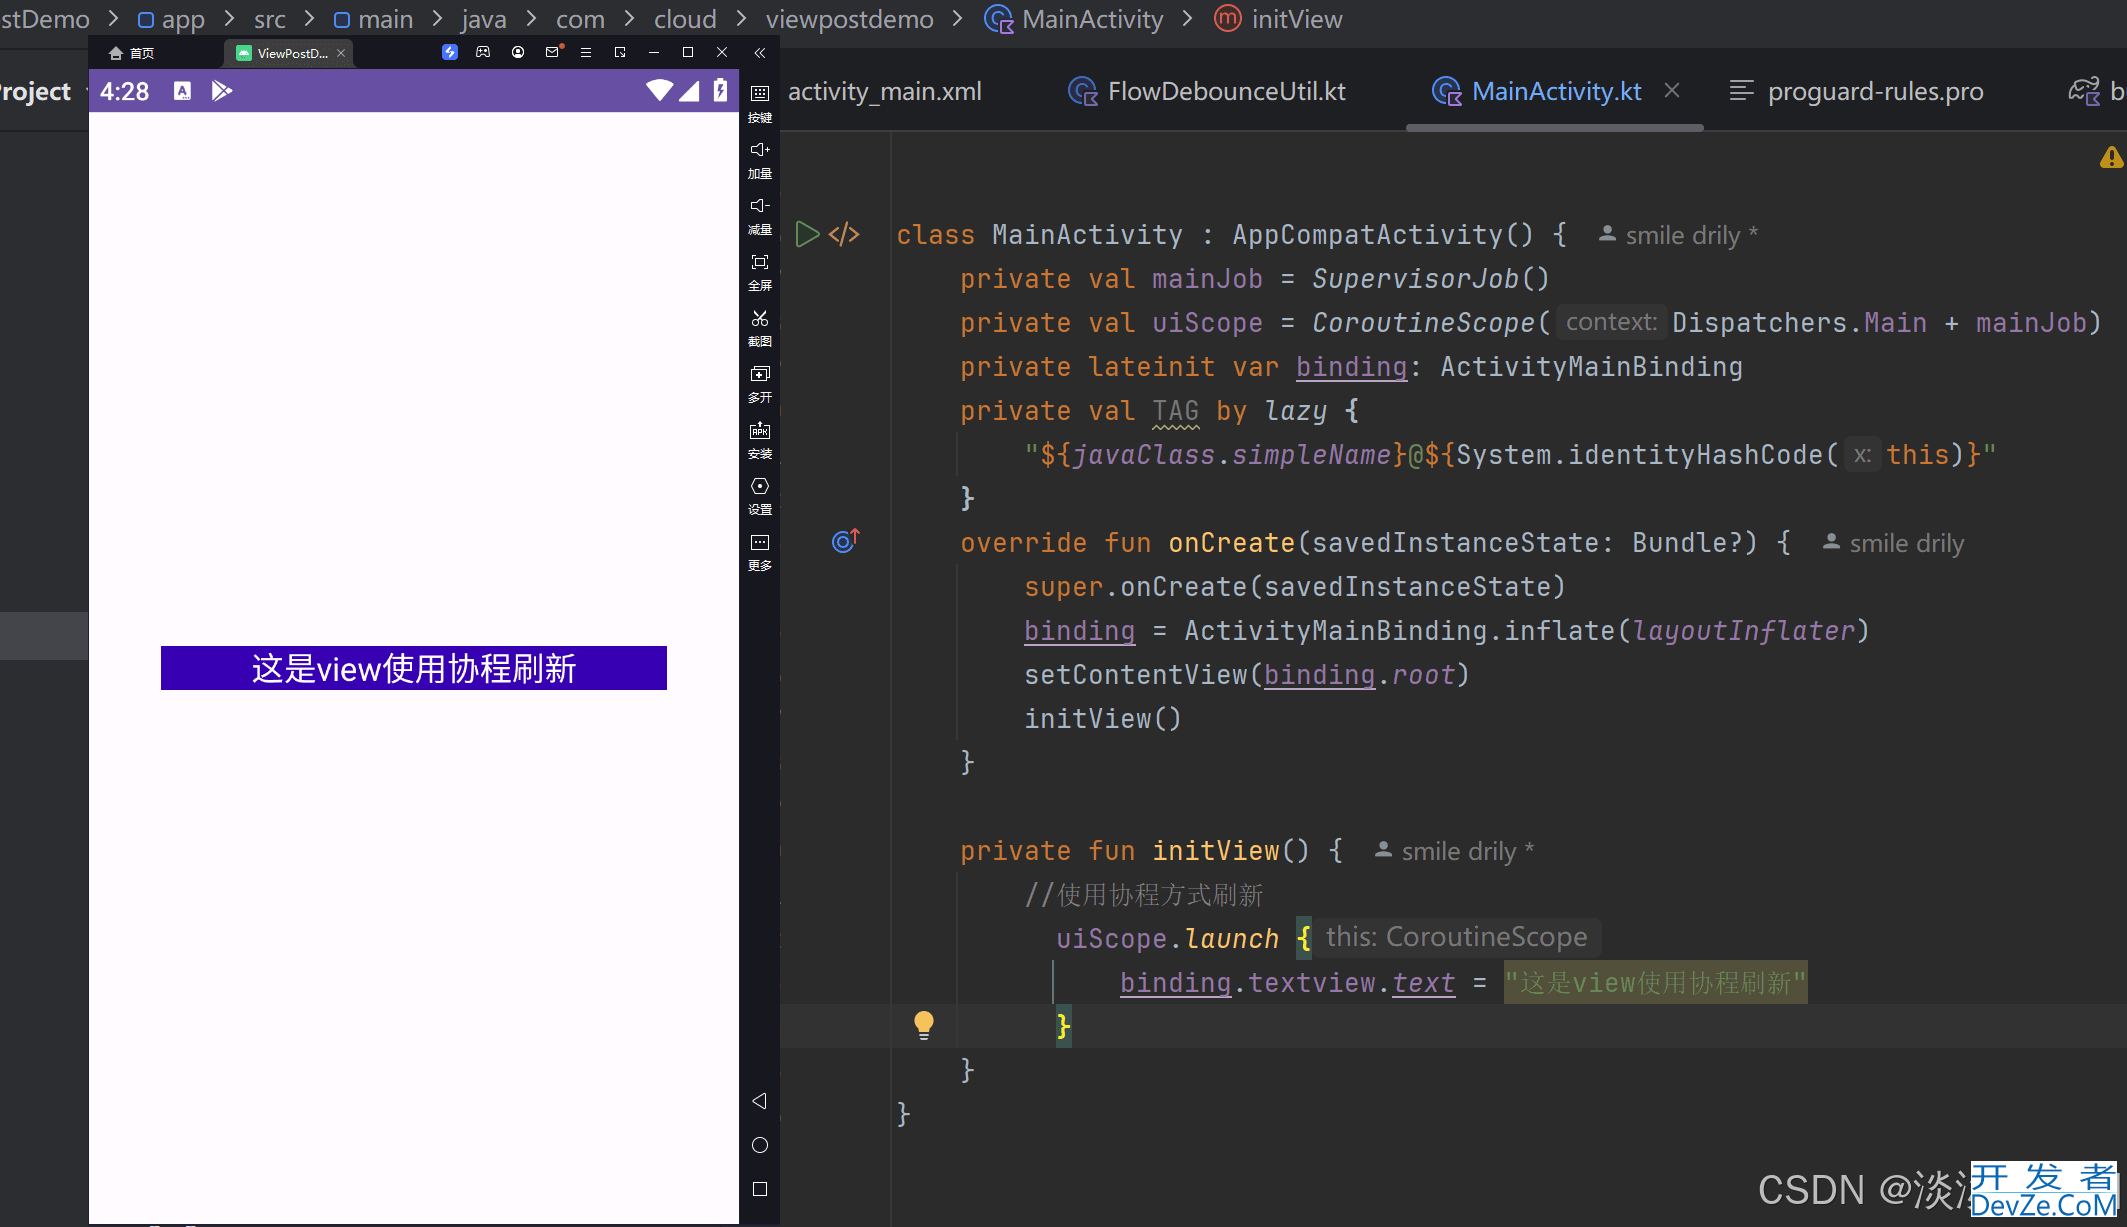
Task: Open the mail notifications icon
Action: [x=552, y=52]
